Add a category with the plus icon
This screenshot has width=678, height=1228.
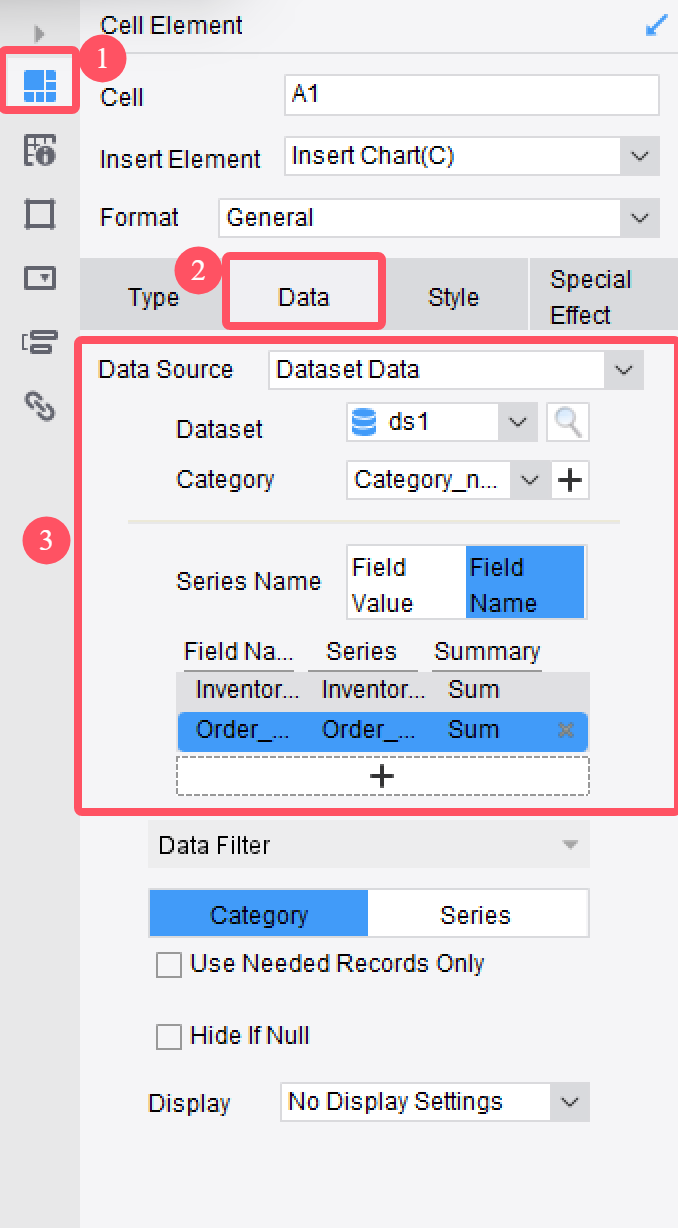pos(569,480)
